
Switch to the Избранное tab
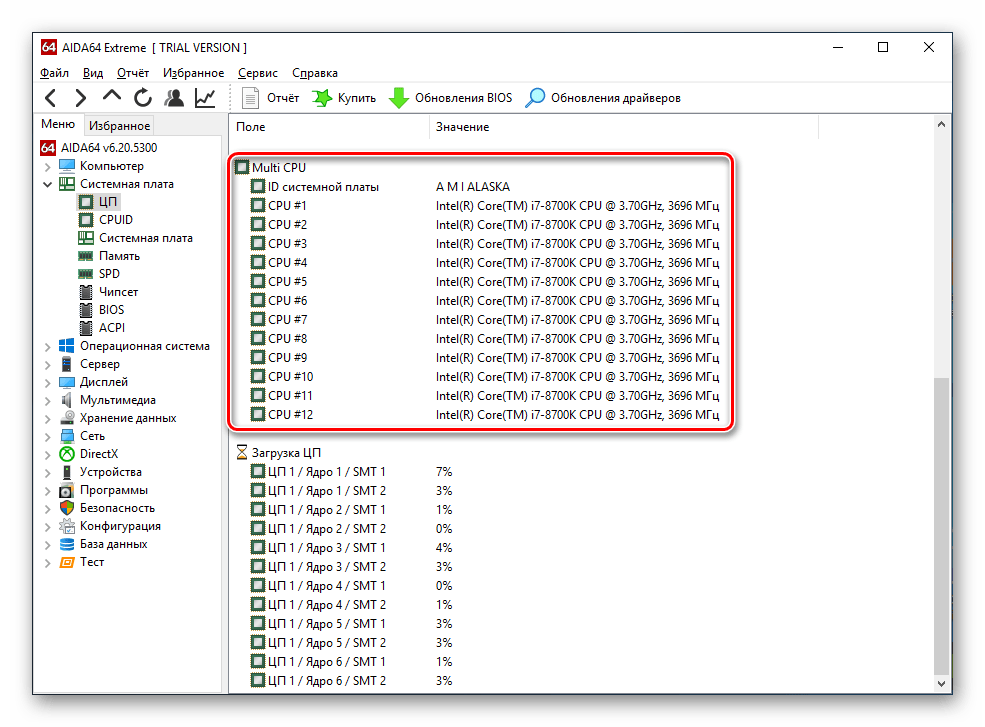click(119, 126)
